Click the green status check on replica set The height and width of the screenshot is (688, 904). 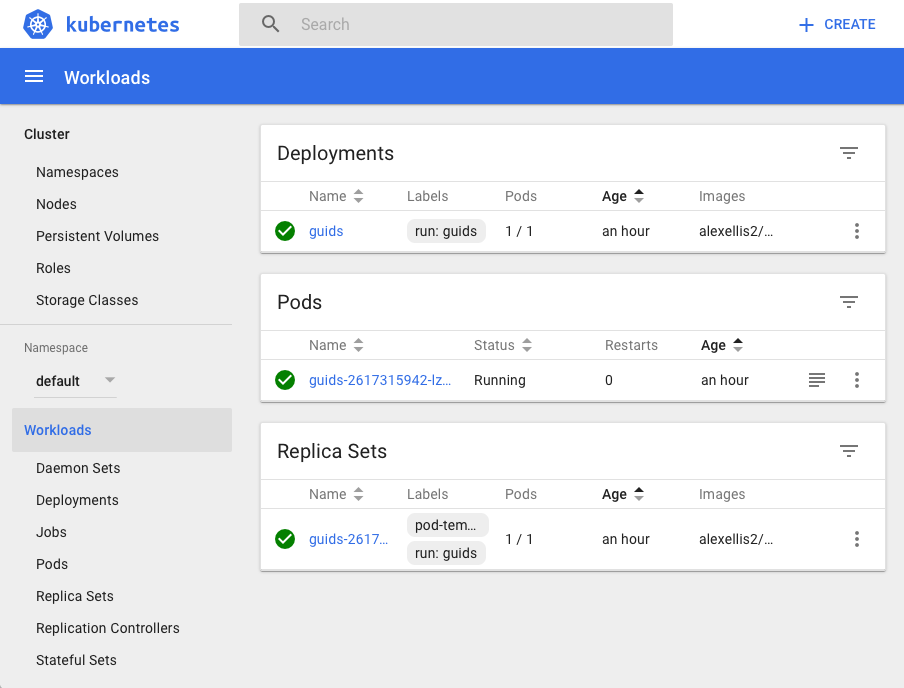pyautogui.click(x=284, y=539)
